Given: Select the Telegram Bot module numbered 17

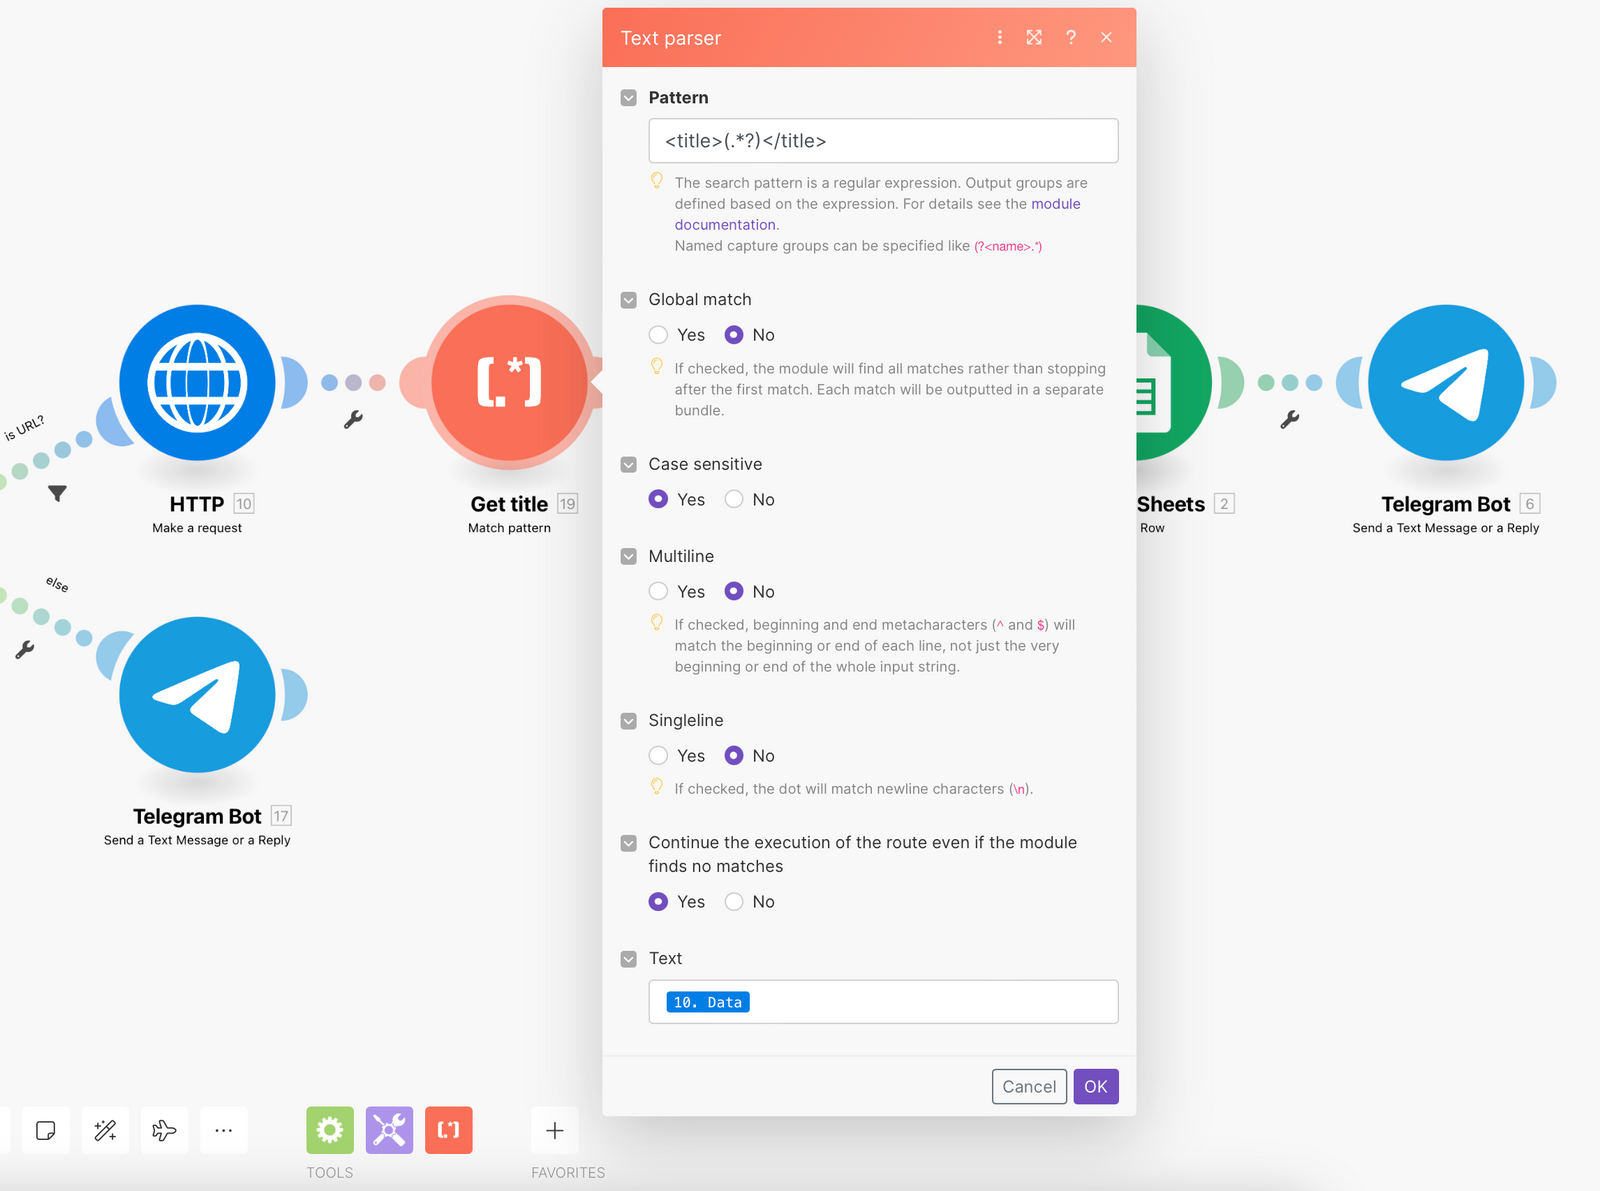Looking at the screenshot, I should 197,695.
